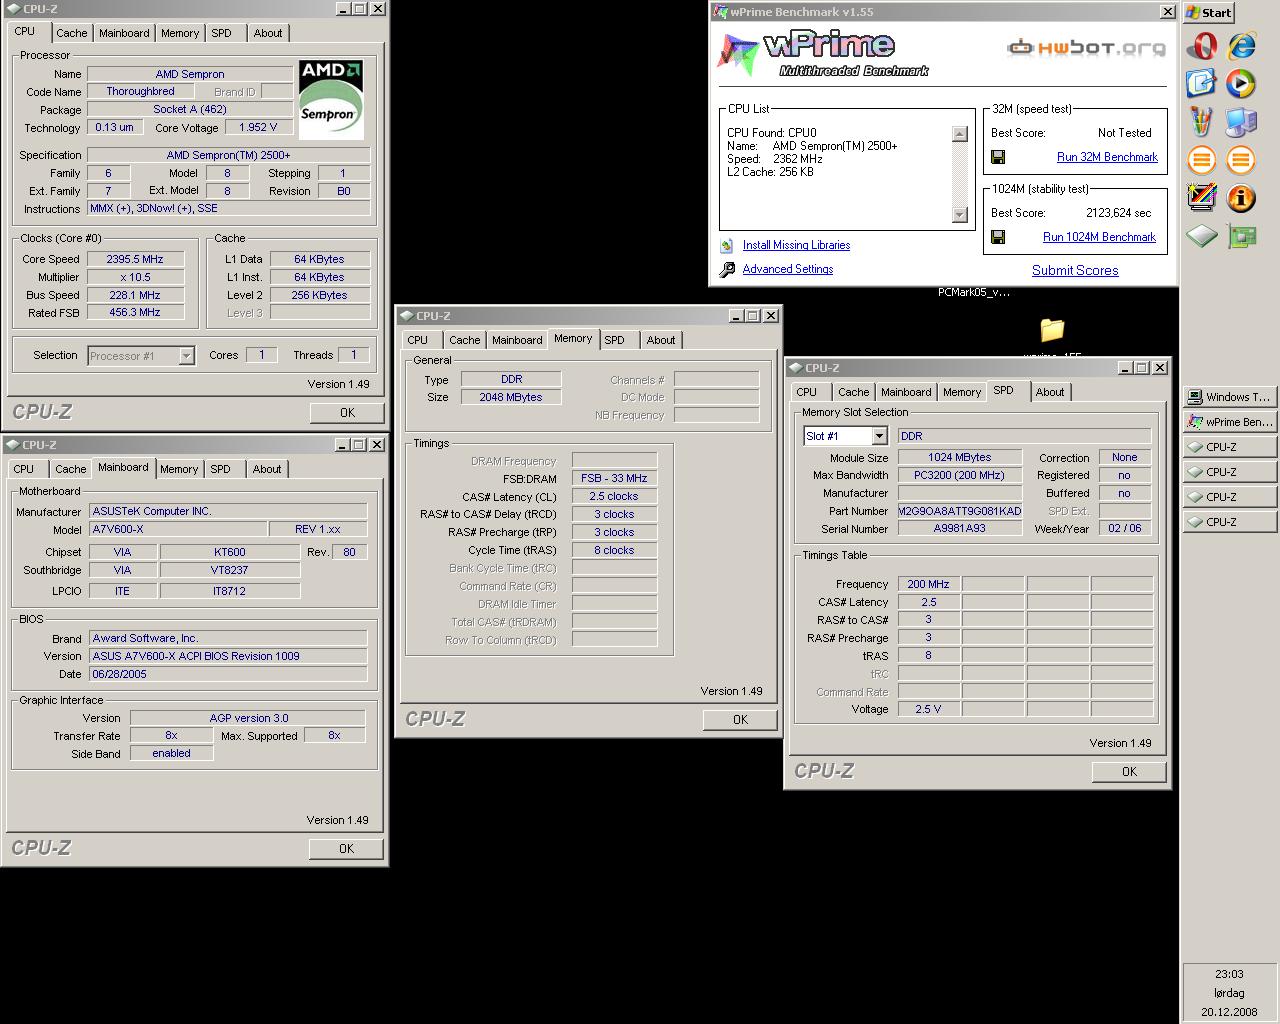Click Max Bandwidth PC3200 (200 MHz) field

[960, 475]
